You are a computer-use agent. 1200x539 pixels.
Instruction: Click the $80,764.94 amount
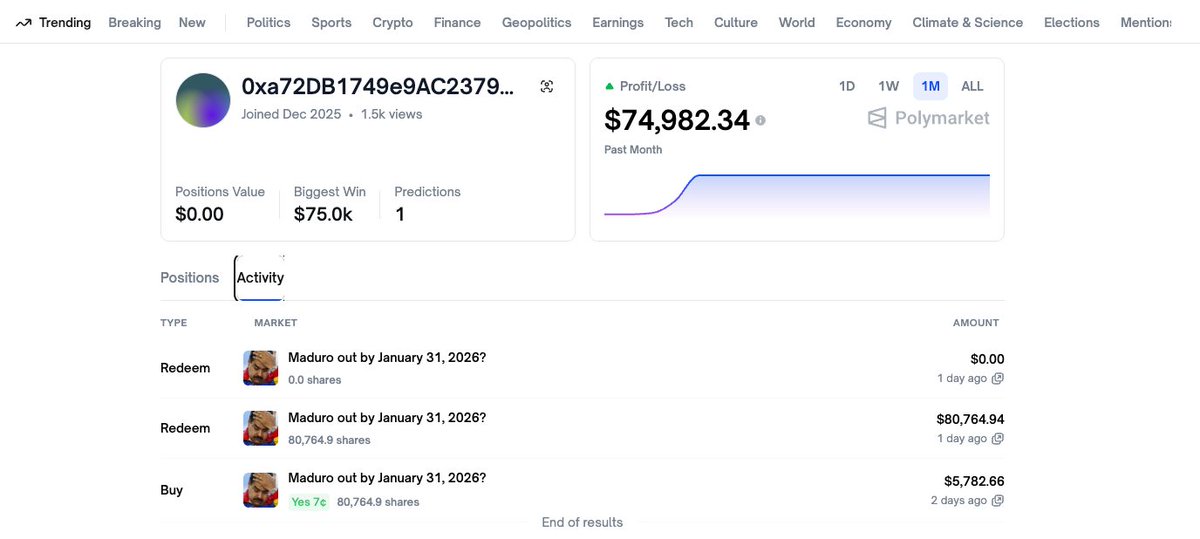[x=970, y=419]
